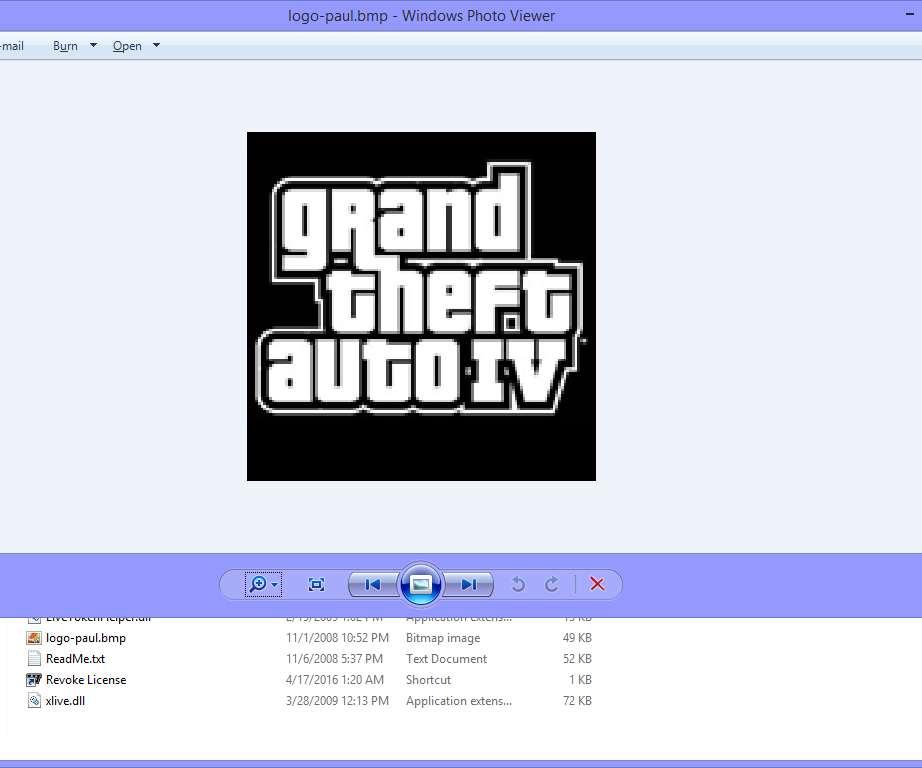Open the zoom level dropdown arrow

coord(273,584)
